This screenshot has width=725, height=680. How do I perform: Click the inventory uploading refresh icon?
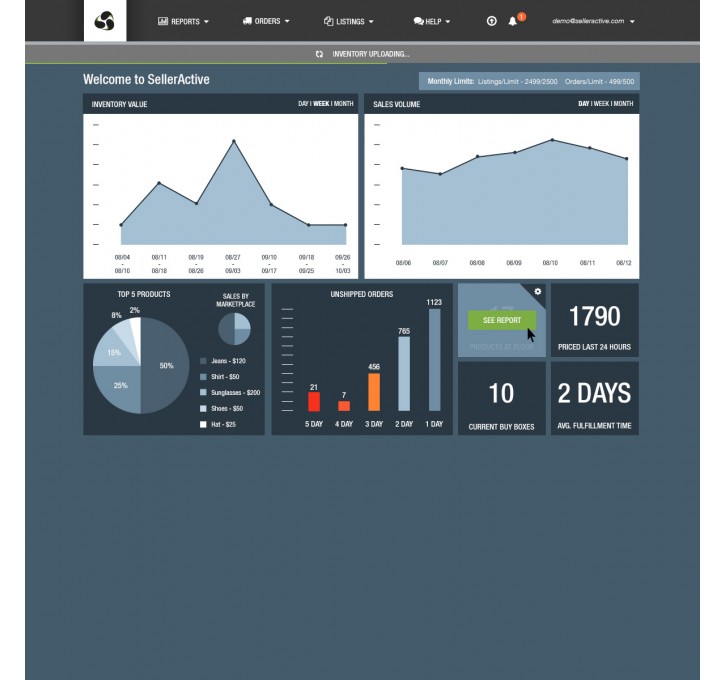319,54
